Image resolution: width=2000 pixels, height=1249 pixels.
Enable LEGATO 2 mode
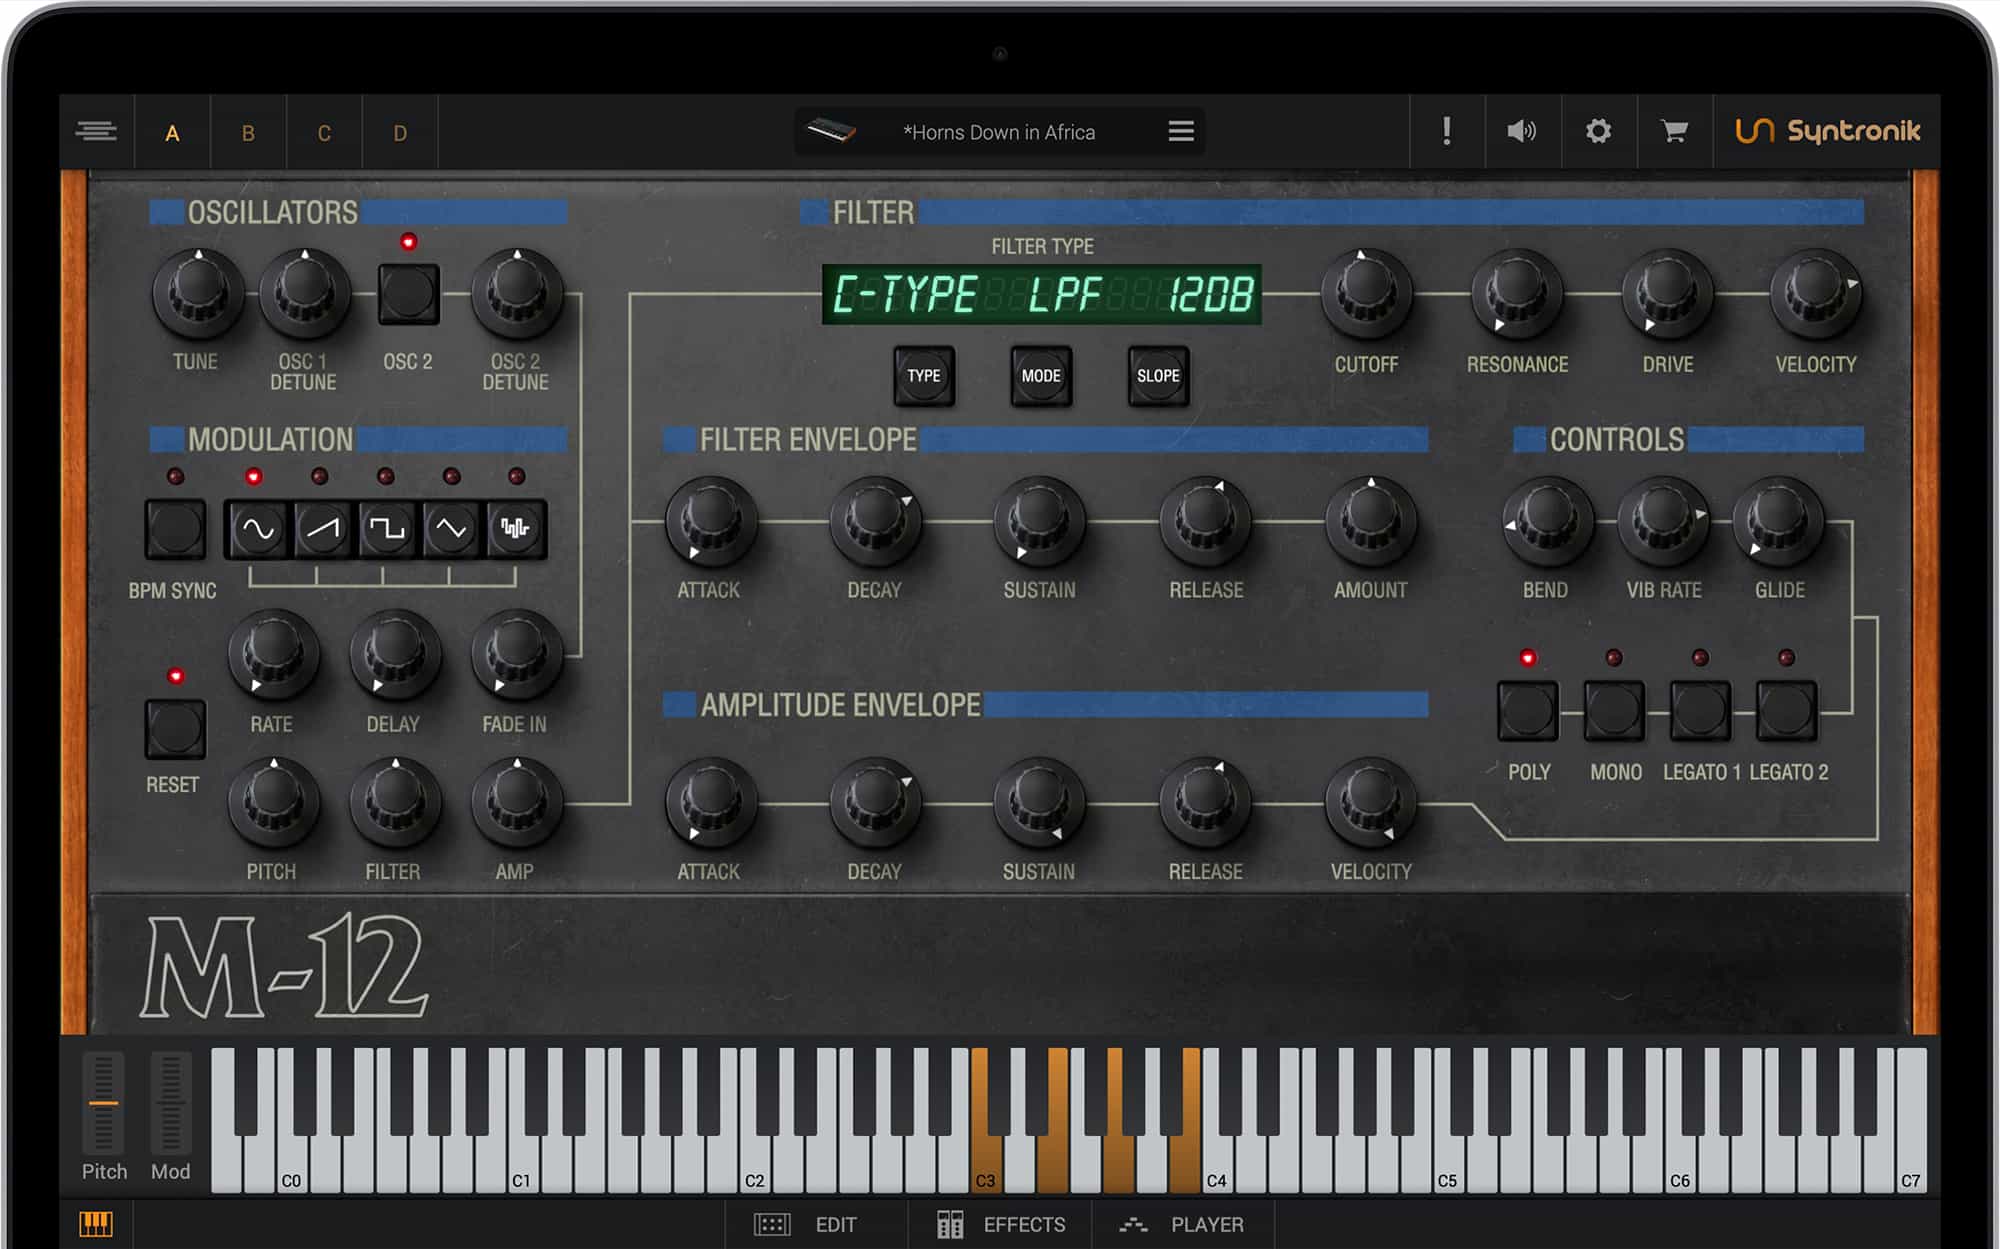[x=1786, y=711]
